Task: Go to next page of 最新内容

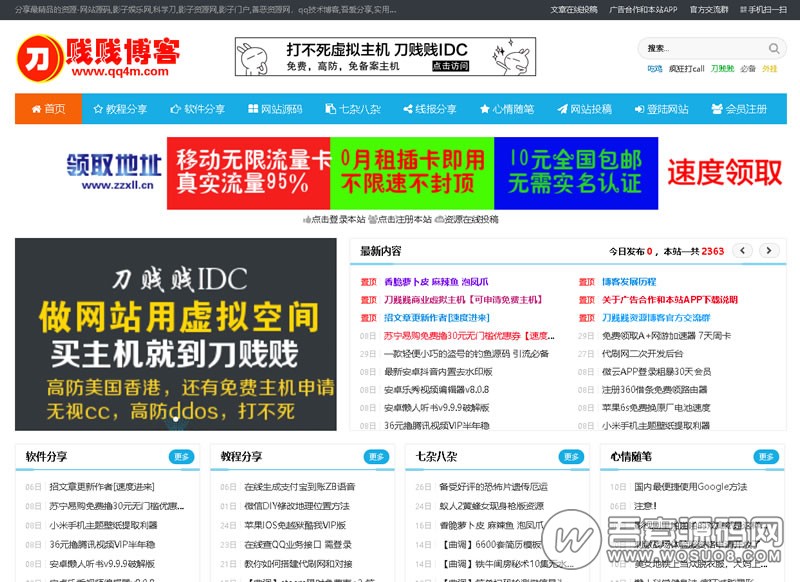Action: point(769,251)
